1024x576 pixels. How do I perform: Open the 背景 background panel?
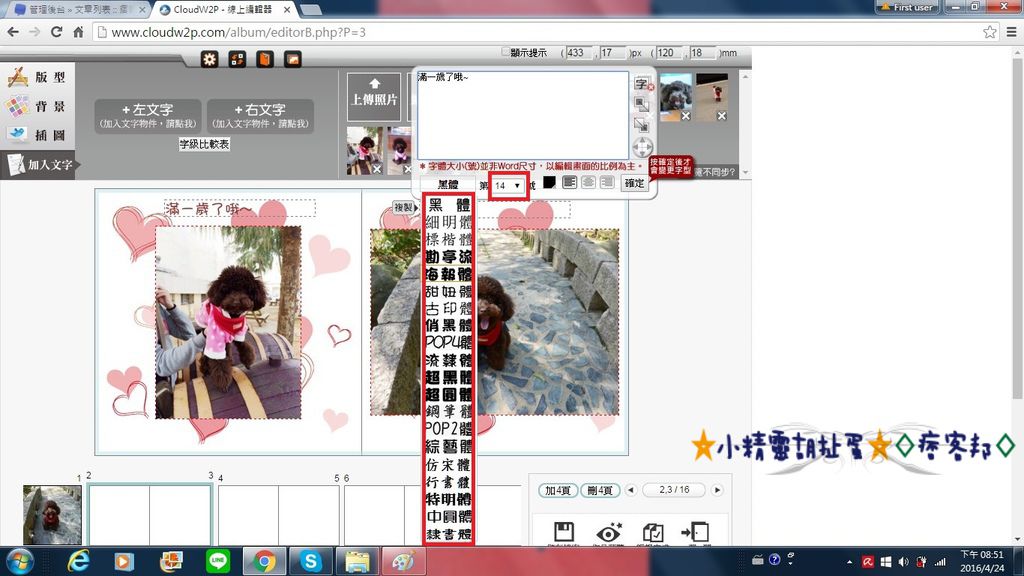point(37,106)
